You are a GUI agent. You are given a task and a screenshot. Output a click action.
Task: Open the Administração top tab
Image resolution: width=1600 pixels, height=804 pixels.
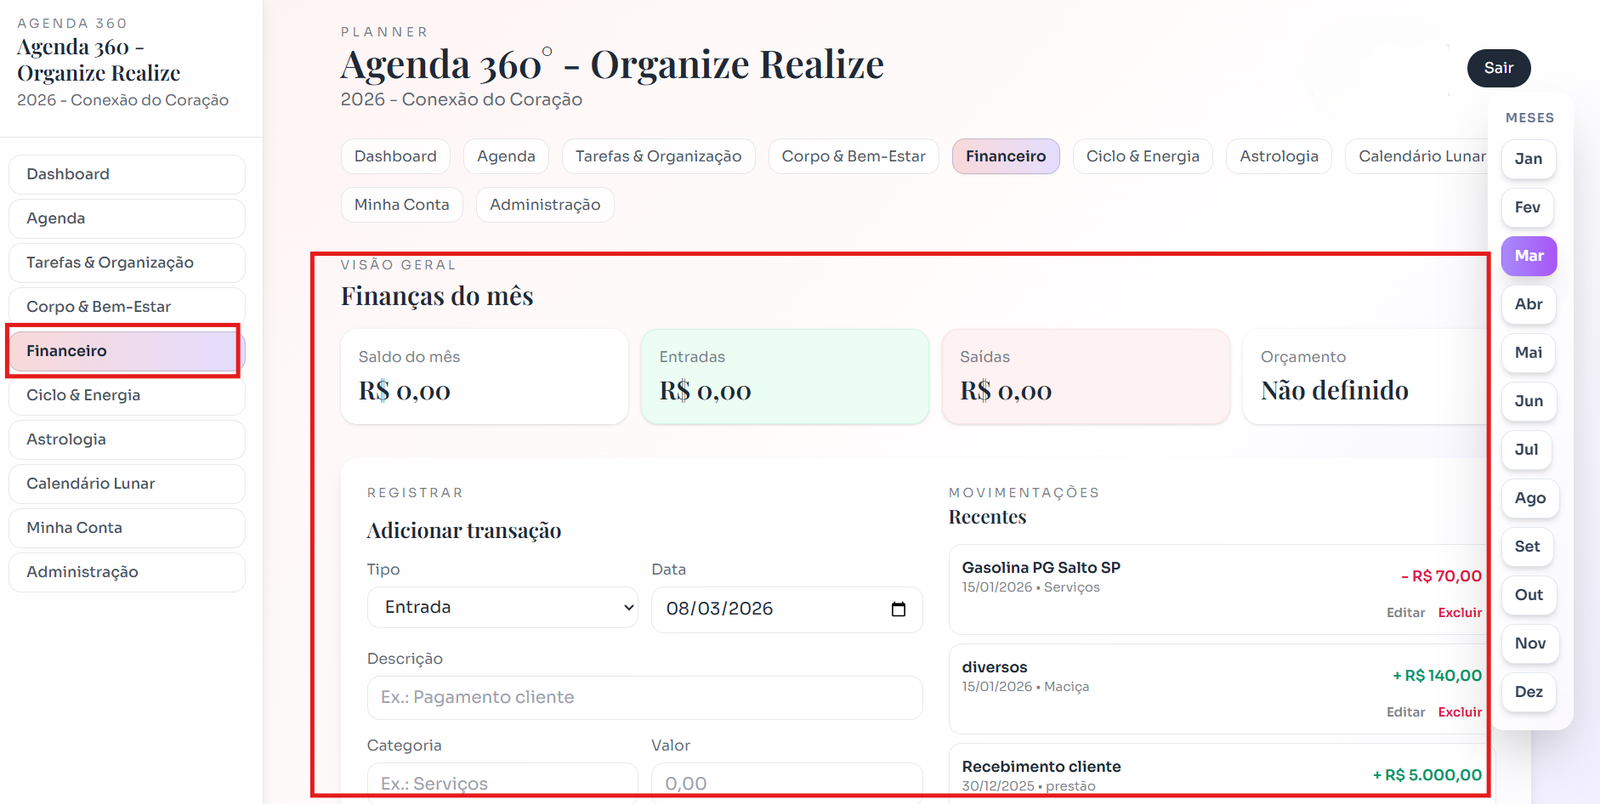click(x=545, y=205)
